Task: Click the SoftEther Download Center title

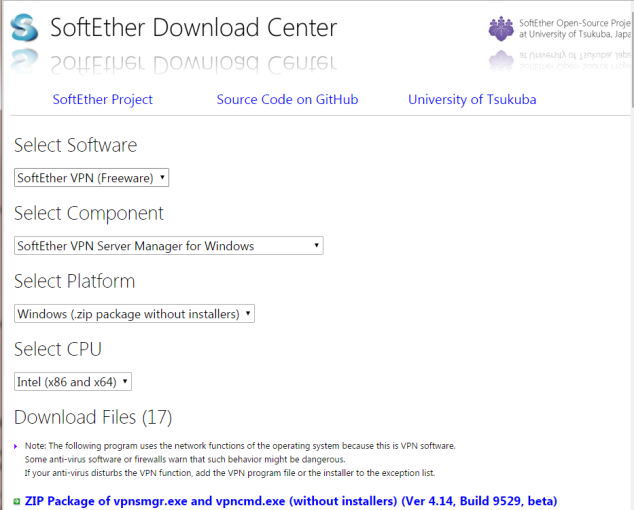Action: (x=193, y=28)
